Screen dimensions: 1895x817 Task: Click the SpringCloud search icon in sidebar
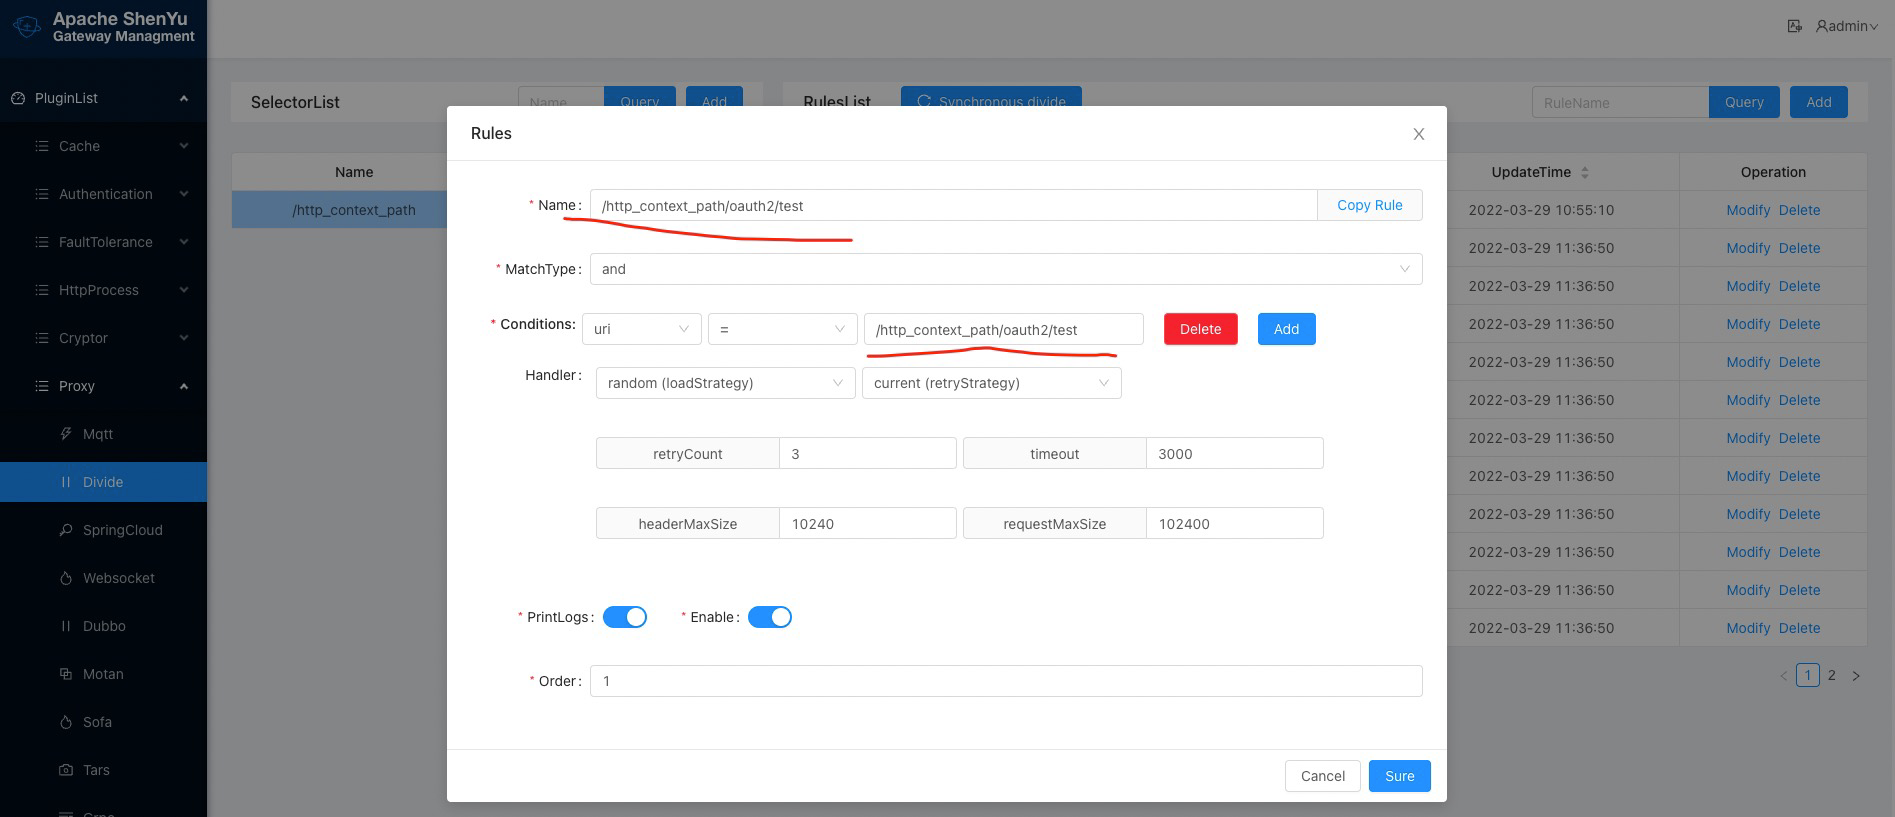(66, 530)
